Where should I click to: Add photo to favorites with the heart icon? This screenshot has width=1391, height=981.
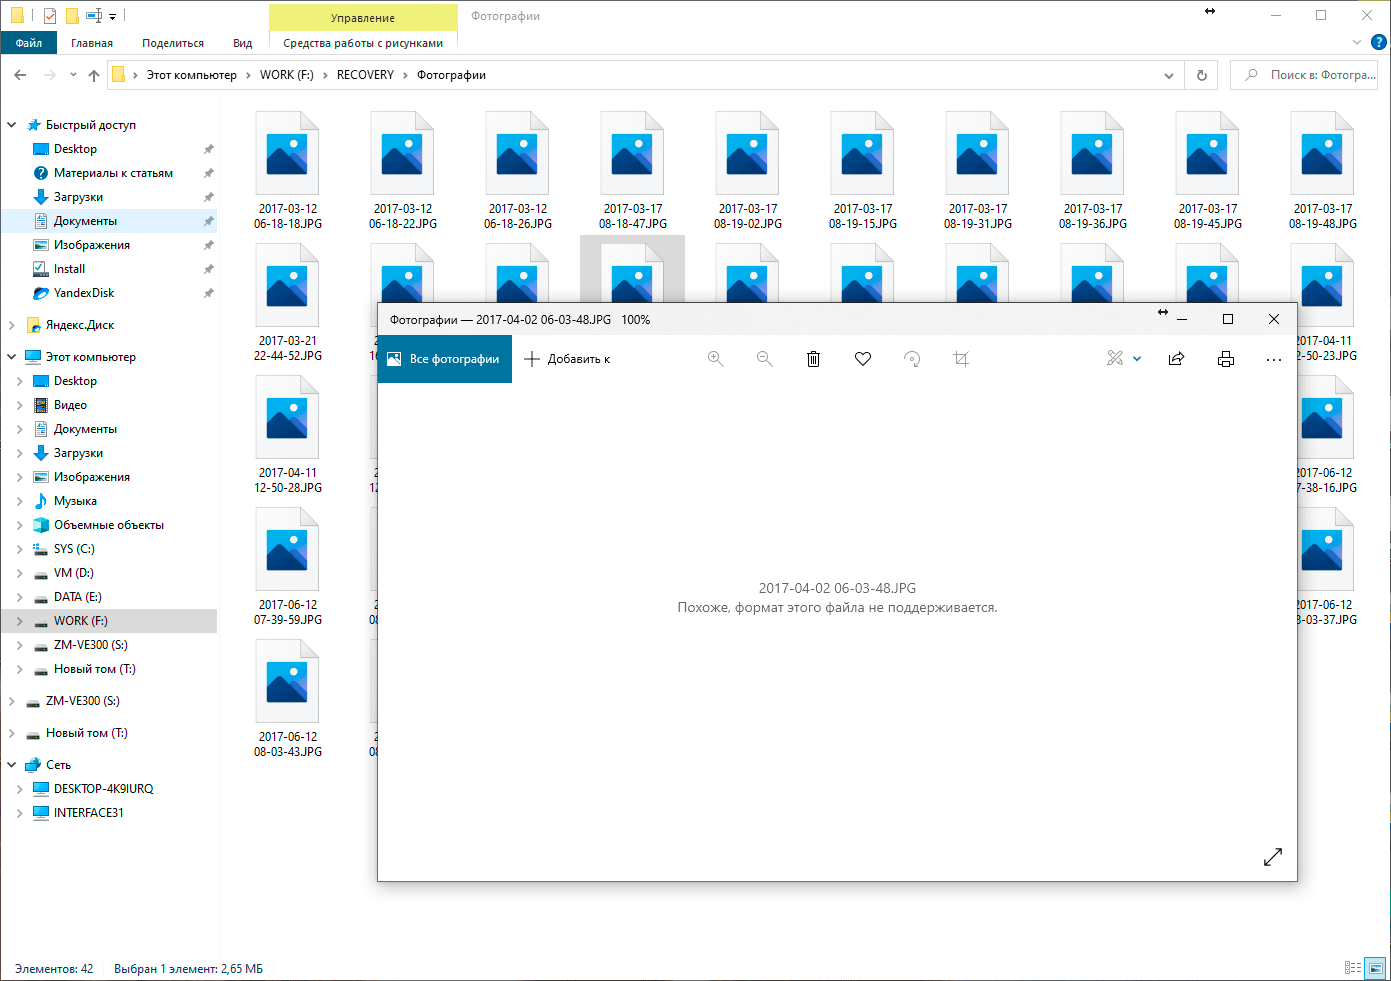(863, 359)
